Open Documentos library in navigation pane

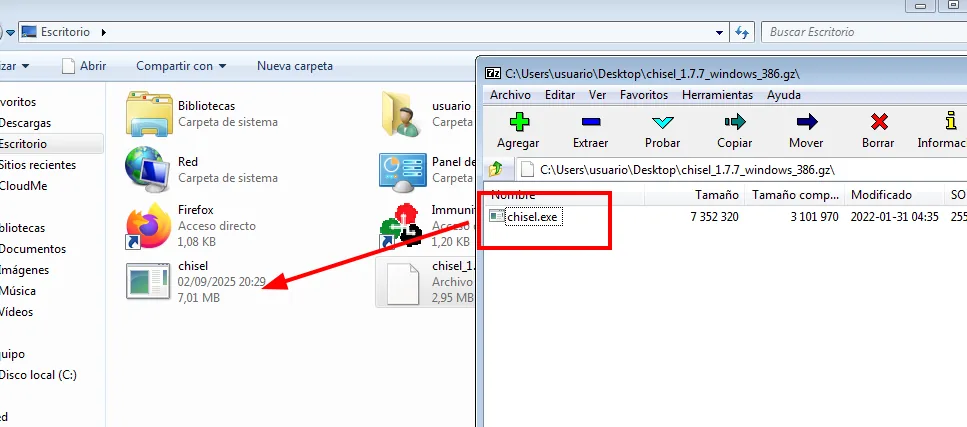coord(33,249)
